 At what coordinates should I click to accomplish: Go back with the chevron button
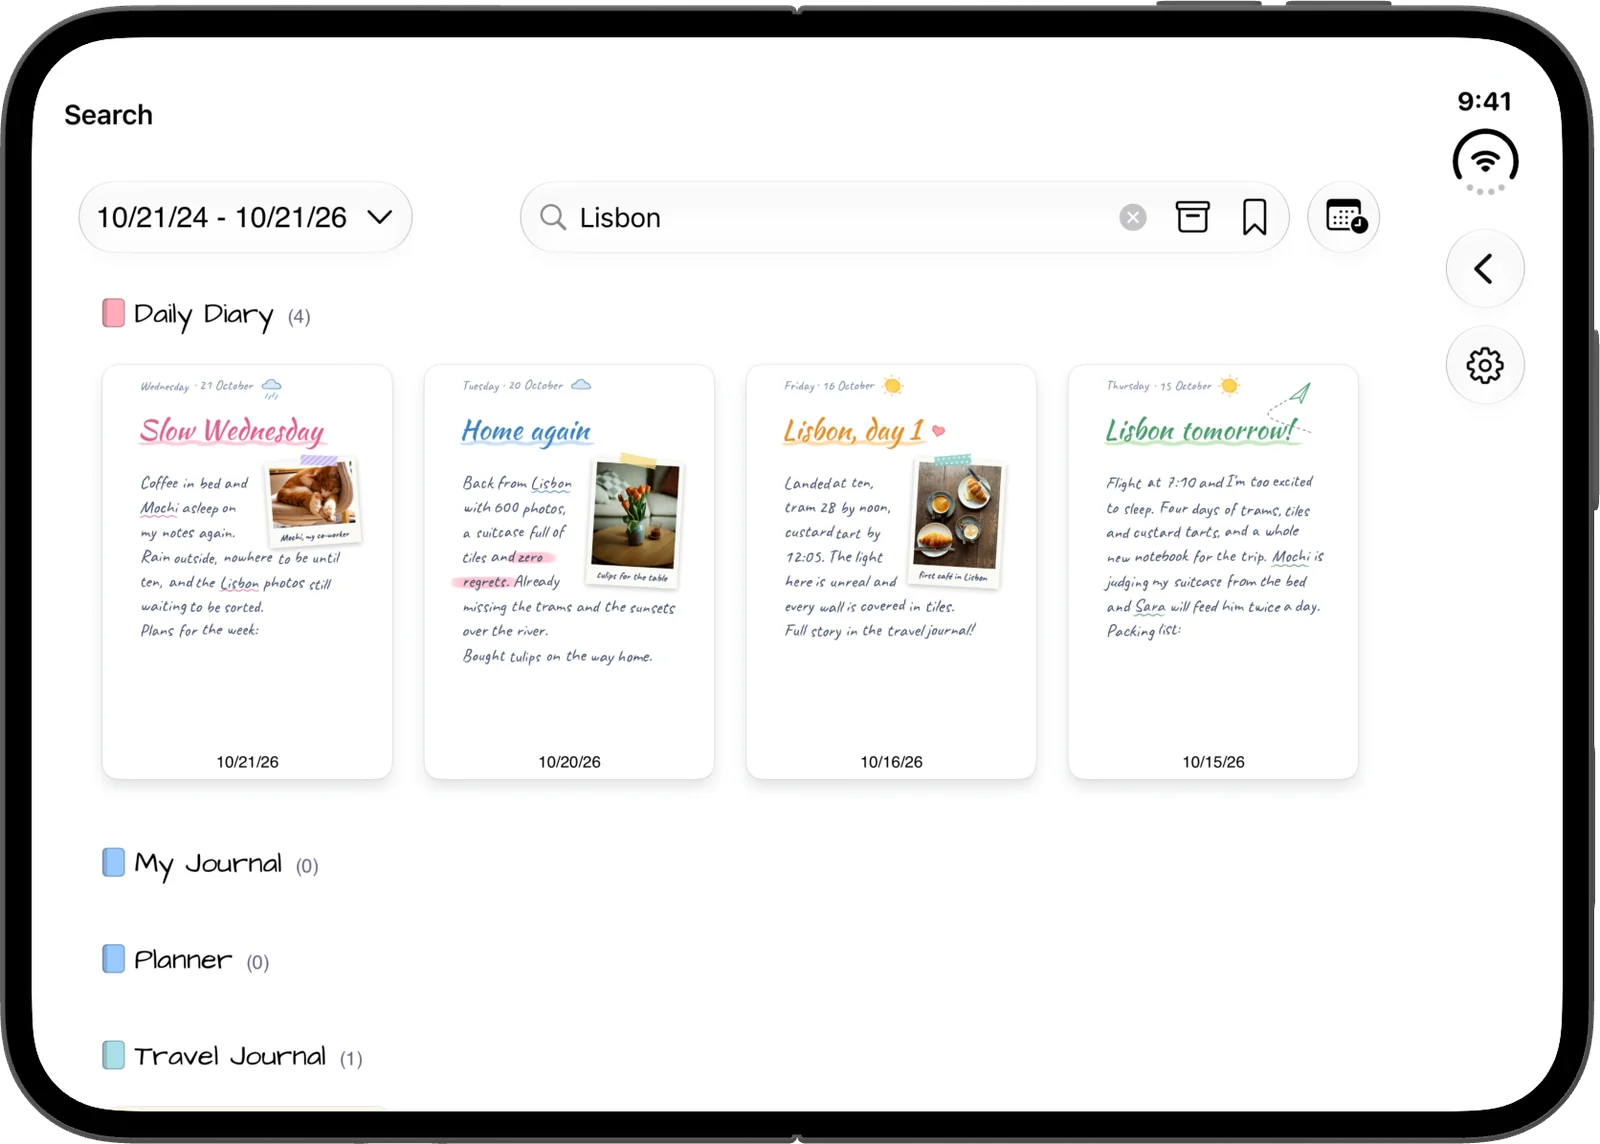tap(1485, 269)
